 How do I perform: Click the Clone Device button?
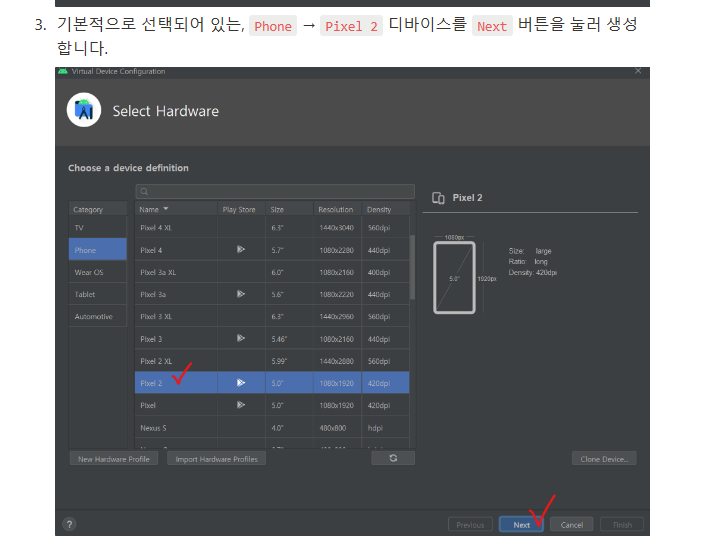point(604,458)
